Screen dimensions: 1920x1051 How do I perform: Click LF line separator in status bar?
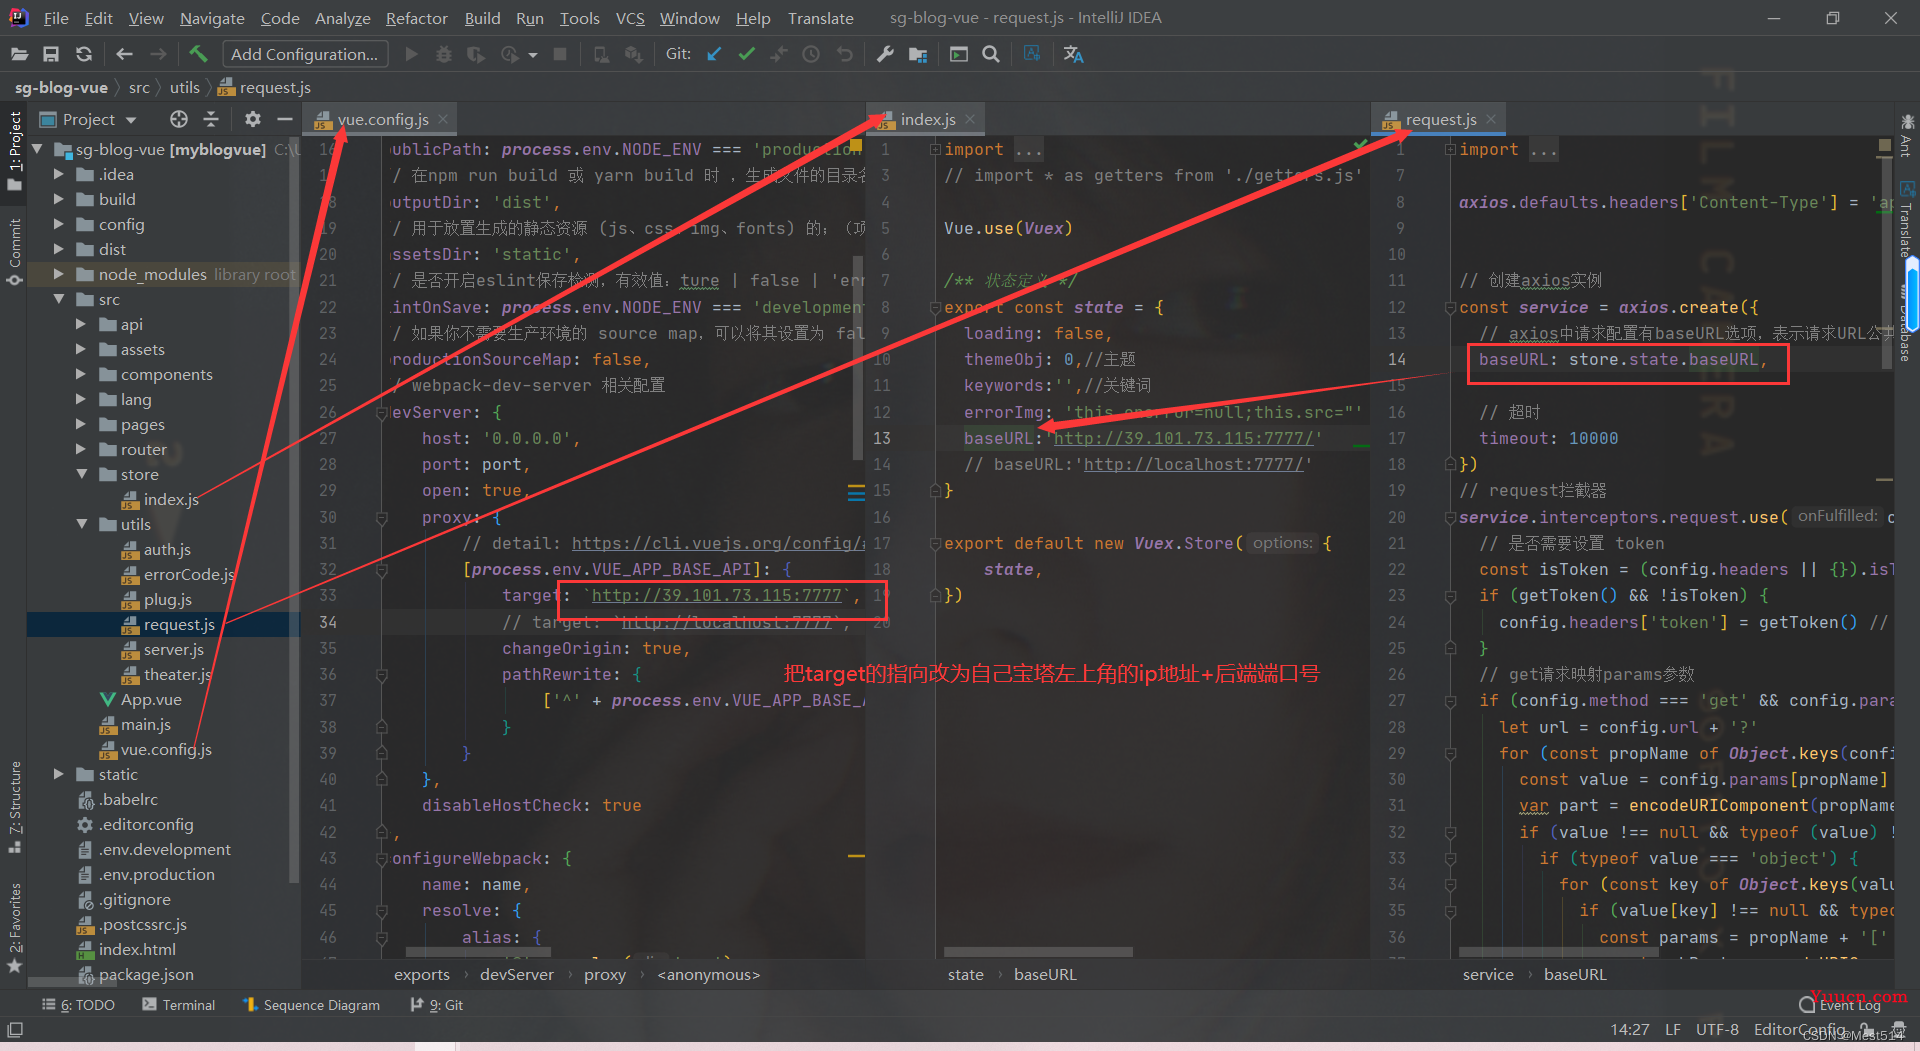pyautogui.click(x=1672, y=1029)
